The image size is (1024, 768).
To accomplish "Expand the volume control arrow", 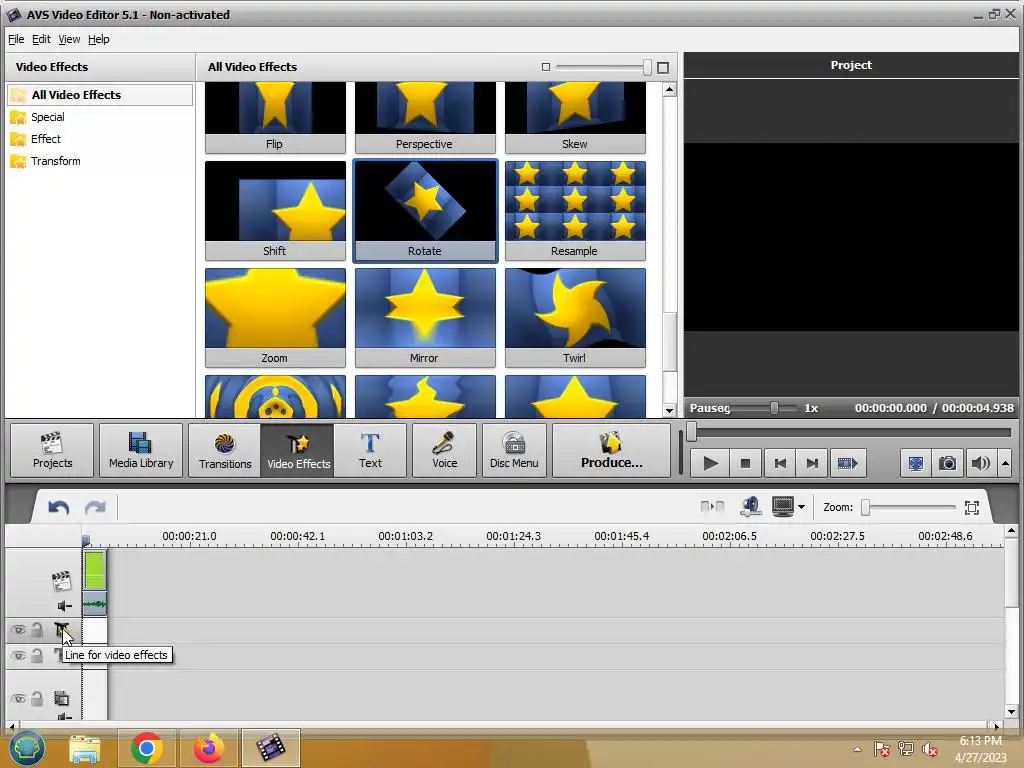I will [x=1006, y=464].
